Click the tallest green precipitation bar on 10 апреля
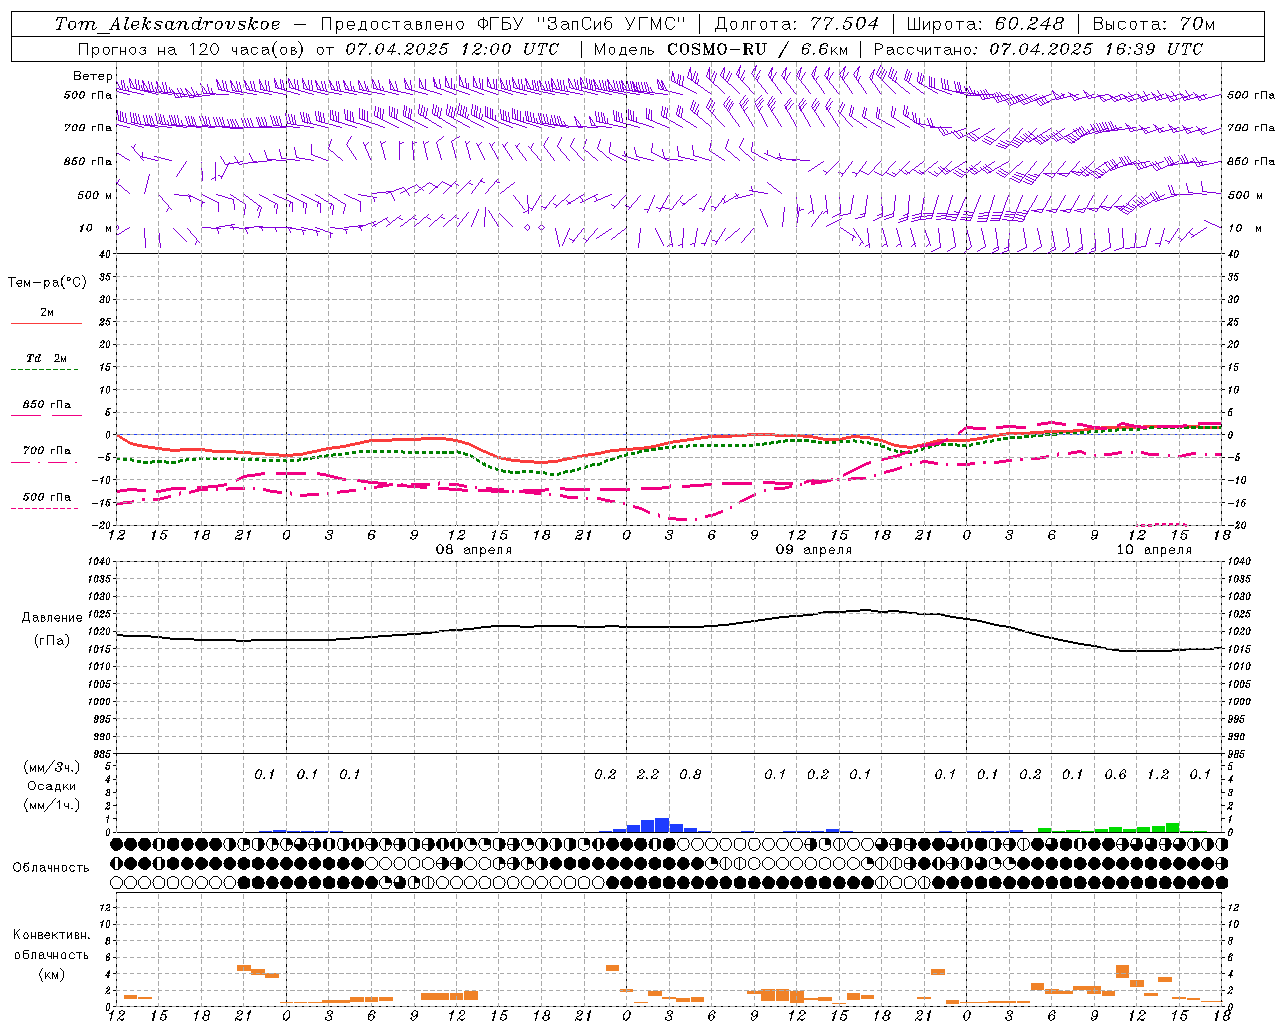Screen dimensions: 1280x1024 pos(1173,828)
